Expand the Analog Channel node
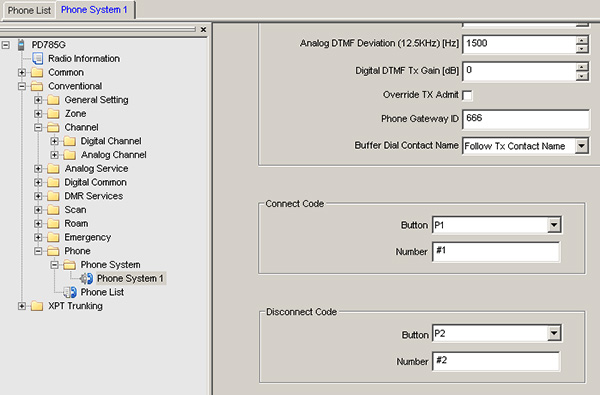Image resolution: width=600 pixels, height=395 pixels. pyautogui.click(x=54, y=155)
